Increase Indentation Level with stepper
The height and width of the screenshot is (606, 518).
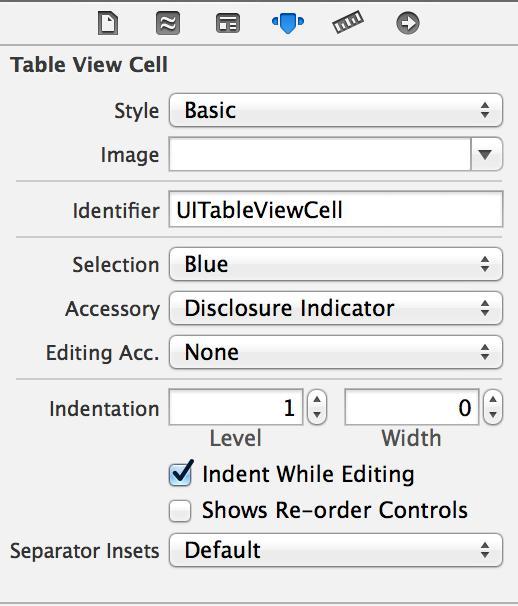click(317, 400)
